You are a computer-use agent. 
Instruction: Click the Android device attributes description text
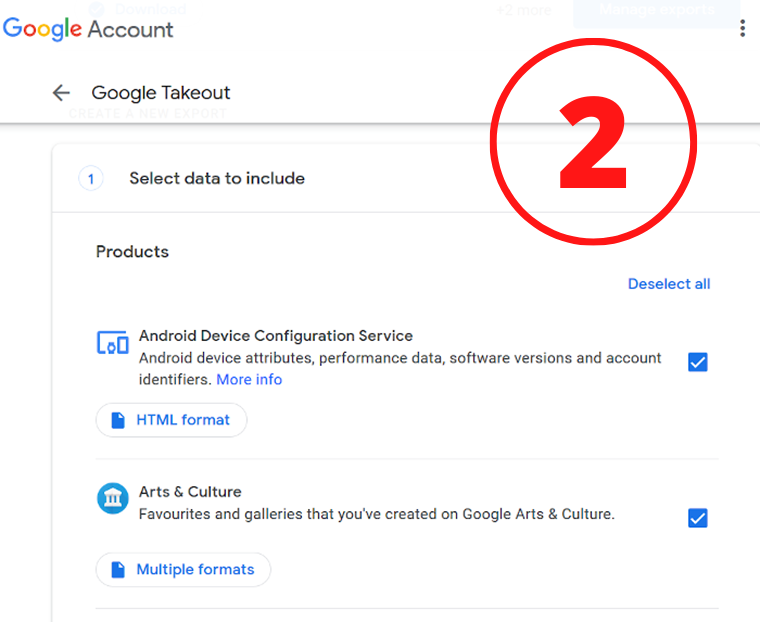(400, 368)
